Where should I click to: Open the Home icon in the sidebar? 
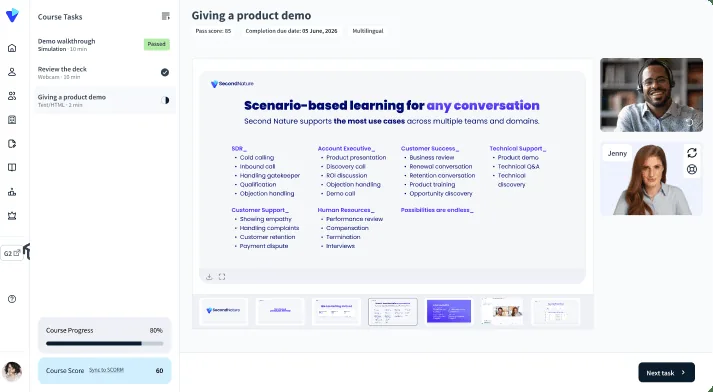point(12,48)
